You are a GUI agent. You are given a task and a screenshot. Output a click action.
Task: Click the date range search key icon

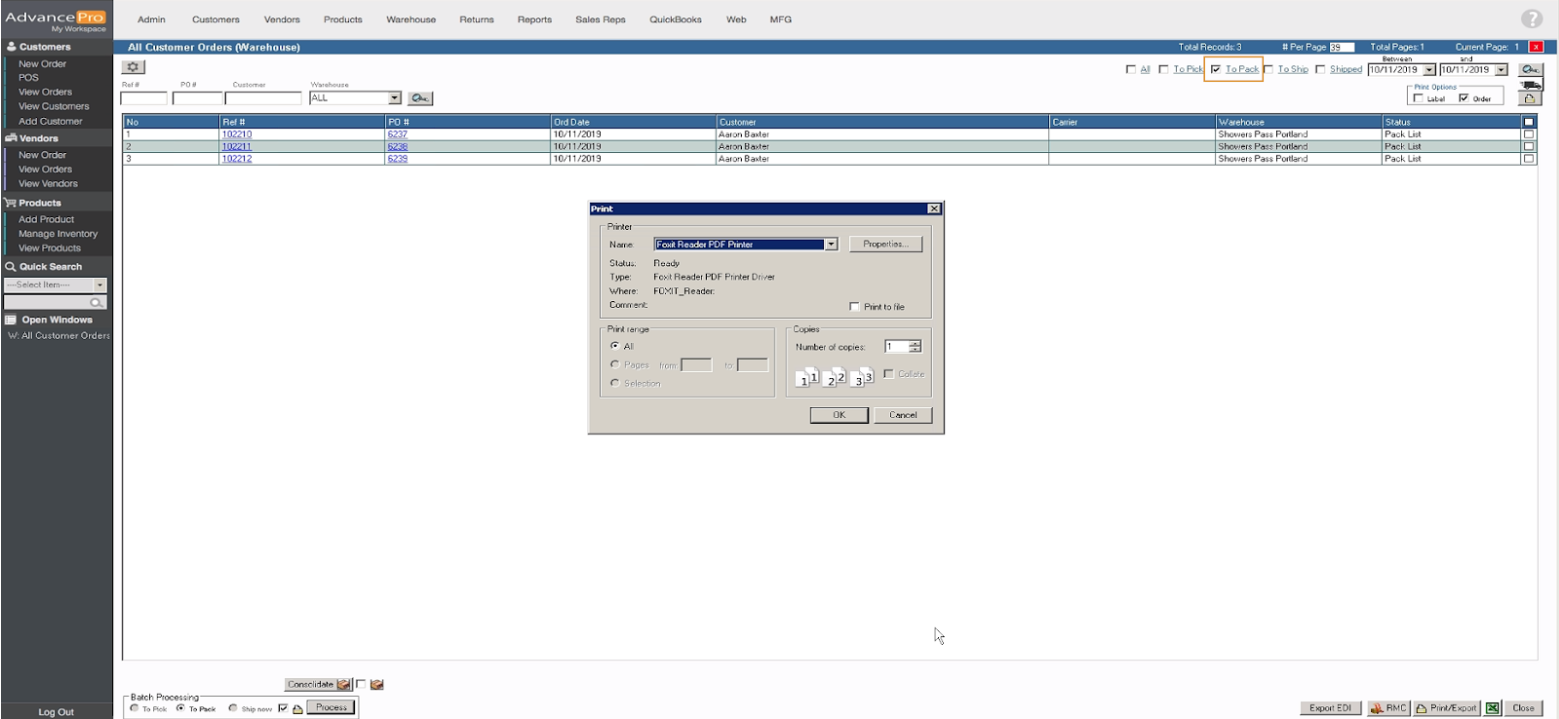1529,69
